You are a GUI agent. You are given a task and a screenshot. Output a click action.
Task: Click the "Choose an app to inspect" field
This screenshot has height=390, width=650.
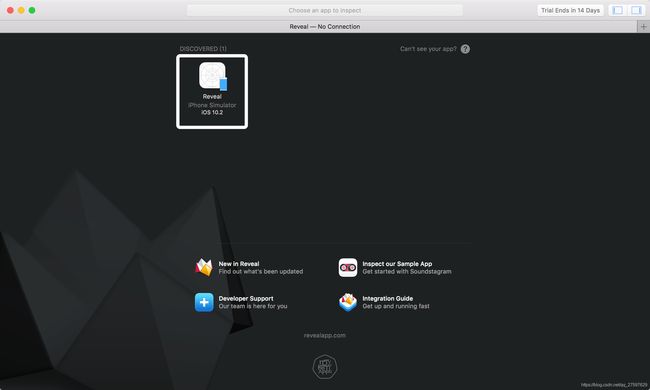click(x=325, y=10)
